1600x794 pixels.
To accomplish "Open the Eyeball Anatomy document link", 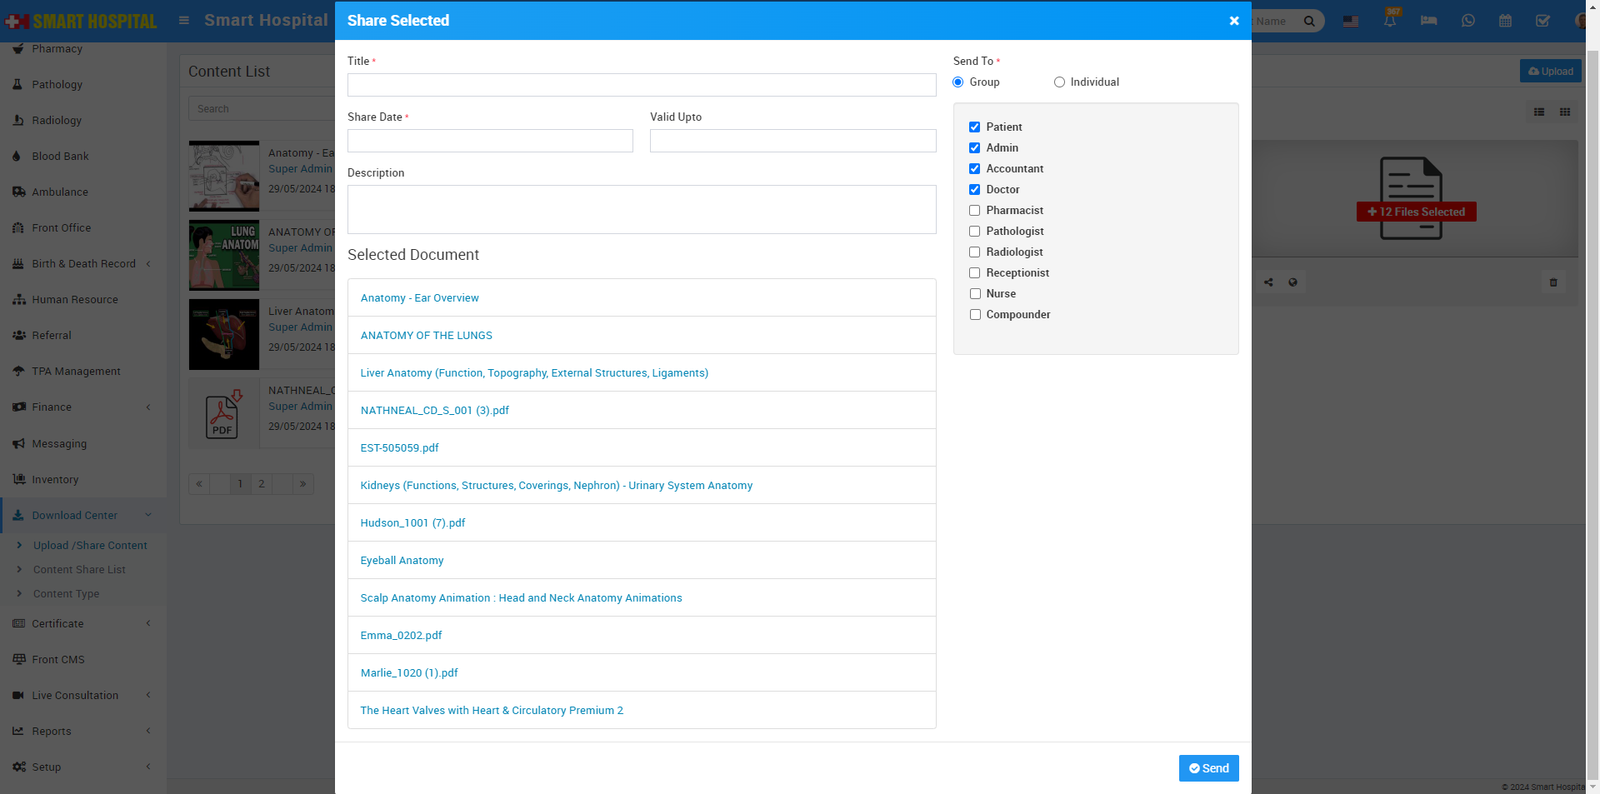I will coord(402,561).
